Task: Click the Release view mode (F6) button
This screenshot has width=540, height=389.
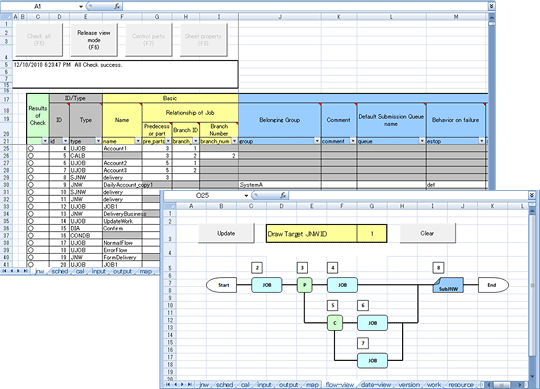Action: point(94,40)
